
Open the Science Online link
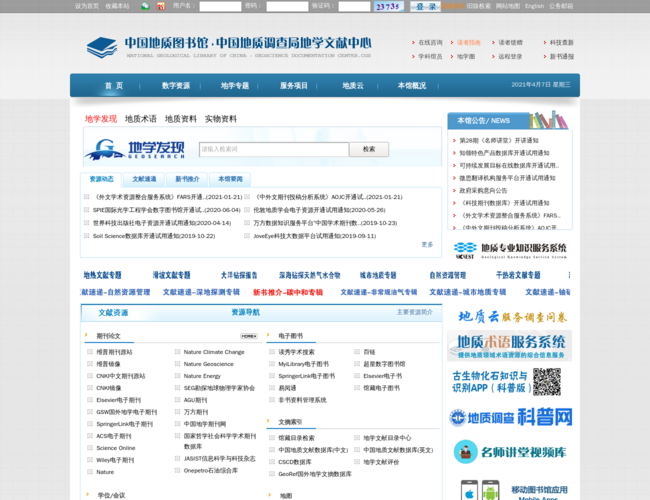click(116, 448)
